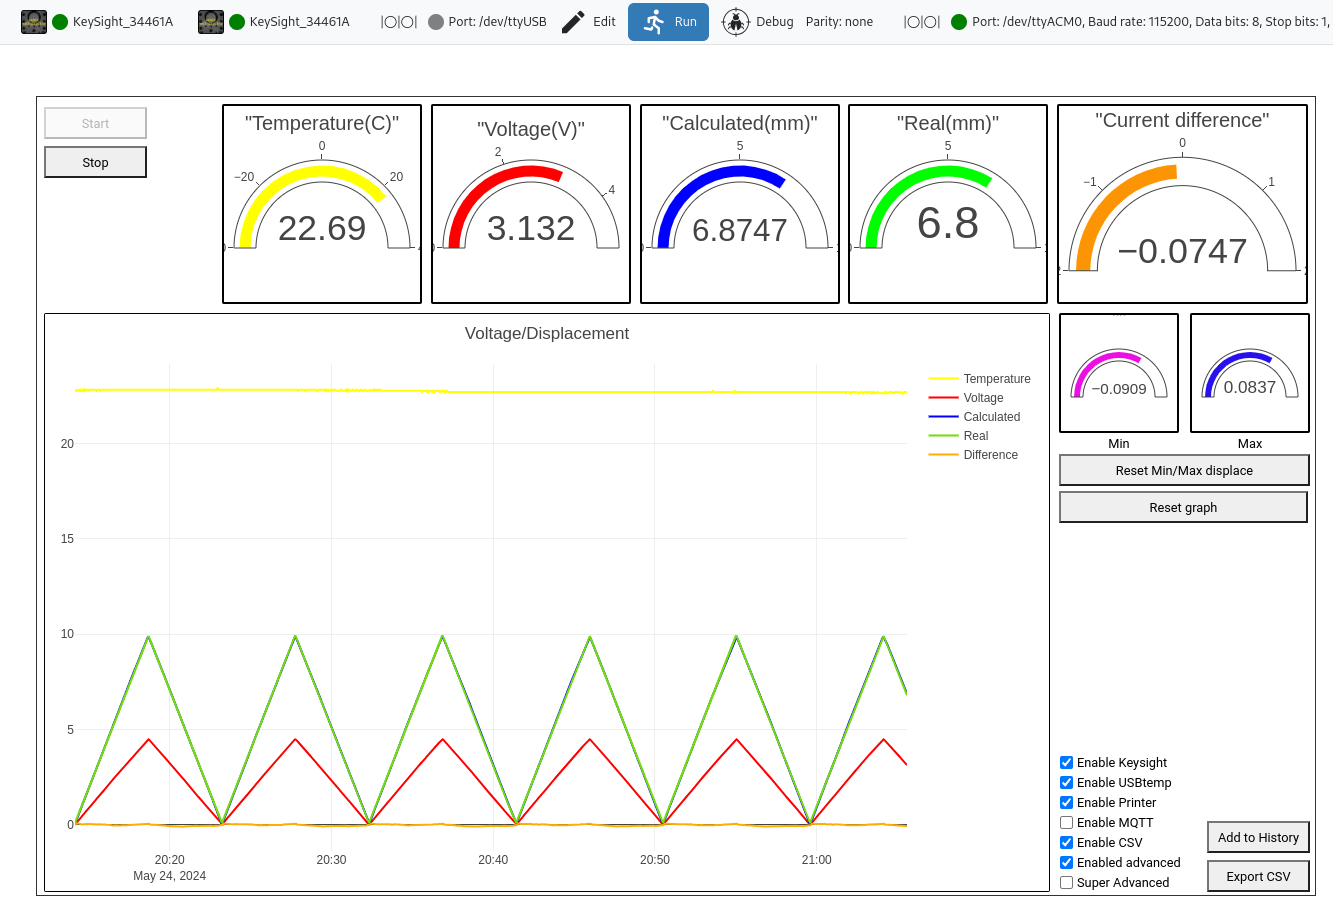Click the Stop button
Image resolution: width=1333 pixels, height=918 pixels.
[x=95, y=162]
